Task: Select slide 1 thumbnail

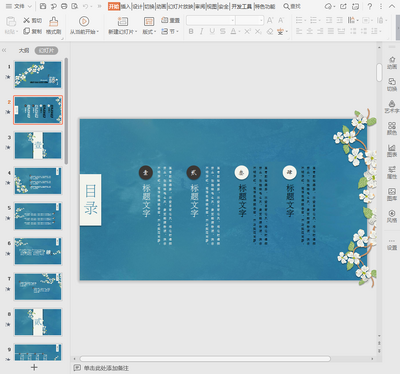Action: (x=38, y=75)
